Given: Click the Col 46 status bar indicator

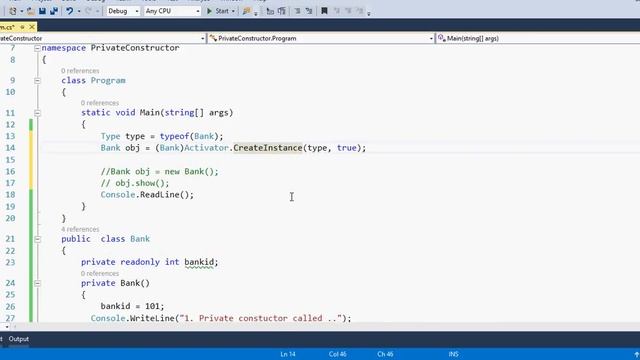Looking at the screenshot, I should click(338, 354).
